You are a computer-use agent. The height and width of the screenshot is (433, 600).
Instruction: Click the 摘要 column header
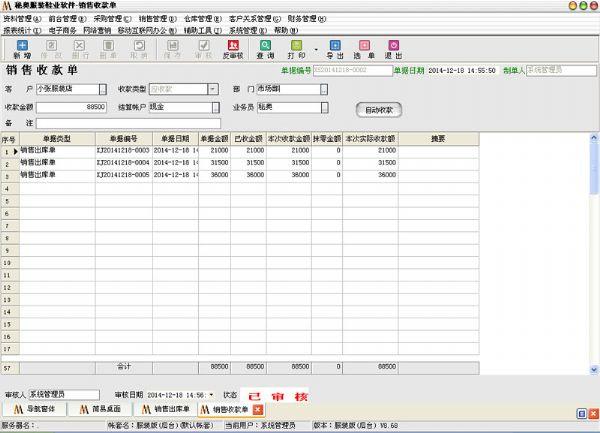coord(439,139)
